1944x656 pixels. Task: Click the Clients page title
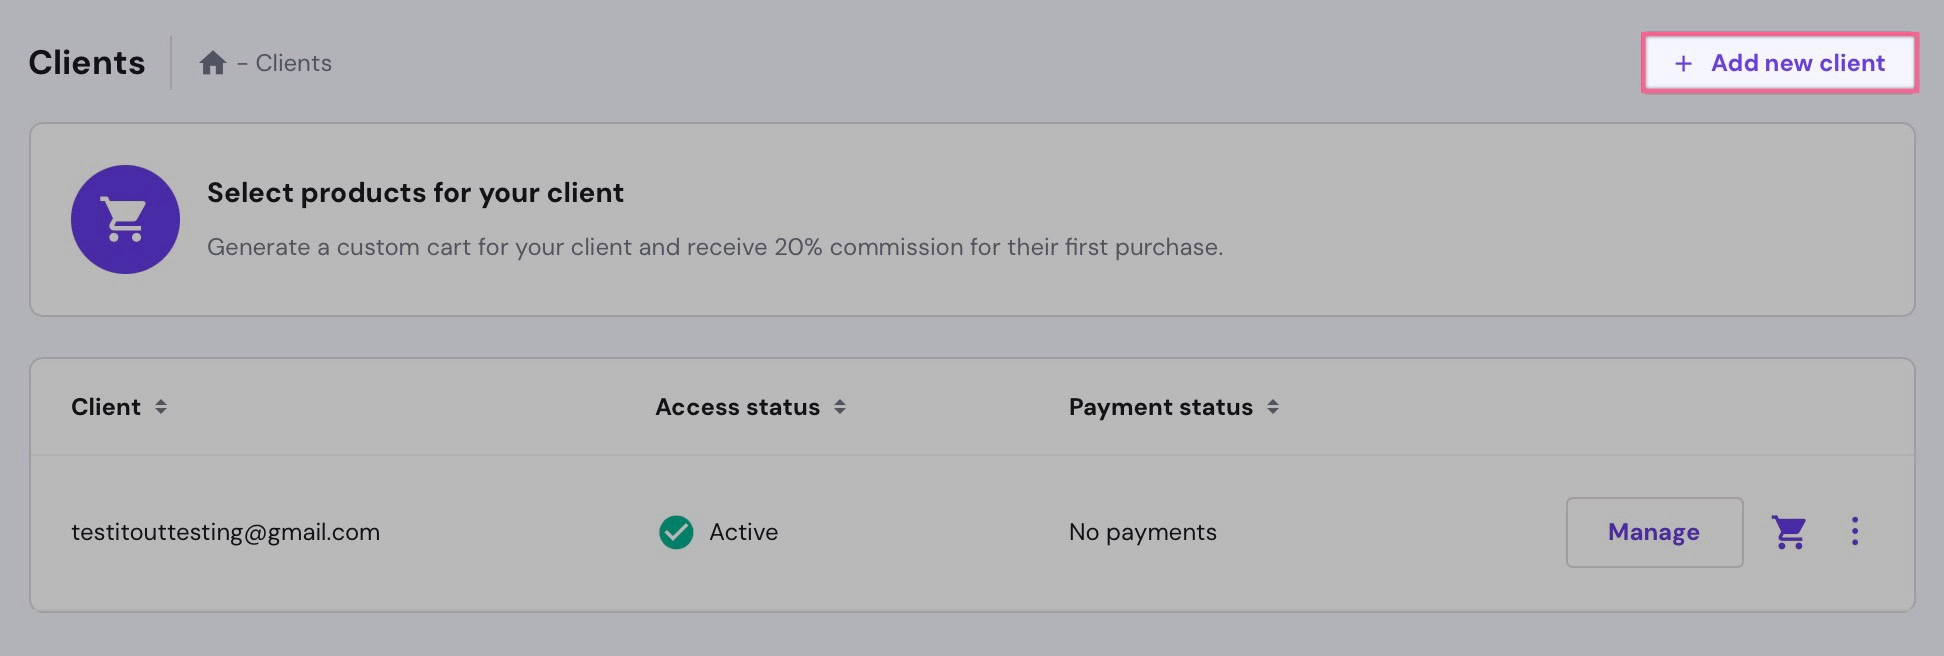point(87,63)
